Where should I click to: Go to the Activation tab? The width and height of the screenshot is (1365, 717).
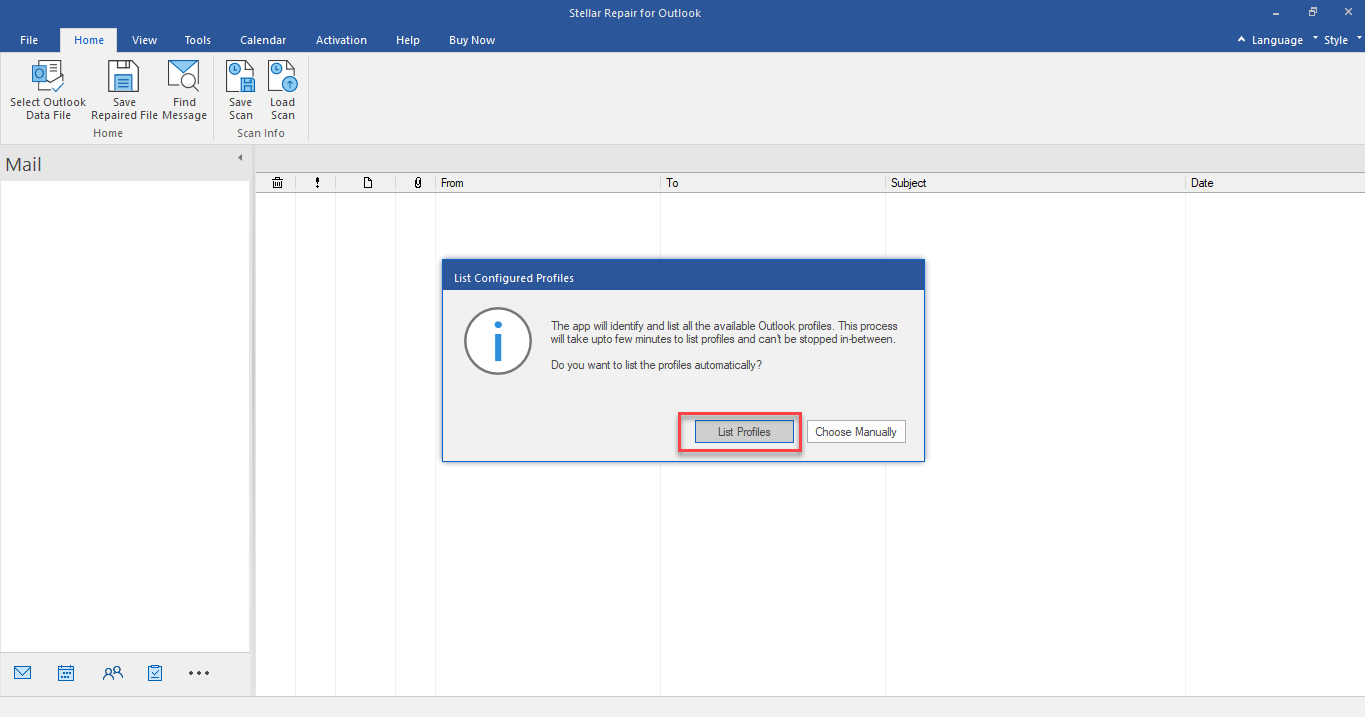341,40
